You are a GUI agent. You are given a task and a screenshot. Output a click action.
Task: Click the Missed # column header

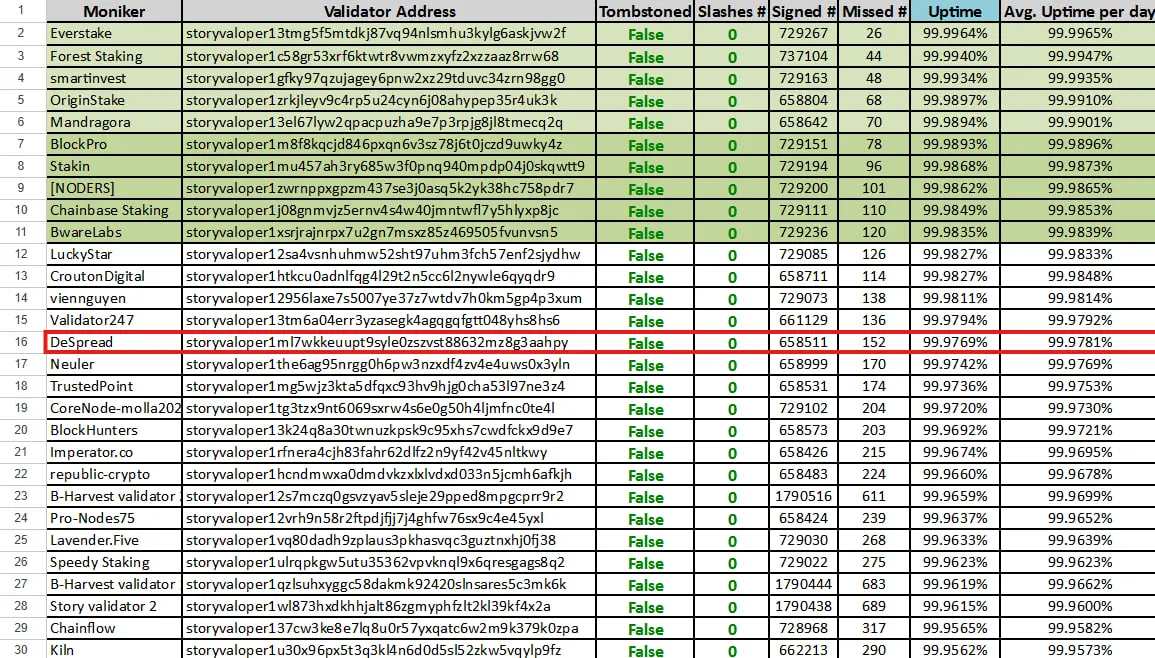874,11
